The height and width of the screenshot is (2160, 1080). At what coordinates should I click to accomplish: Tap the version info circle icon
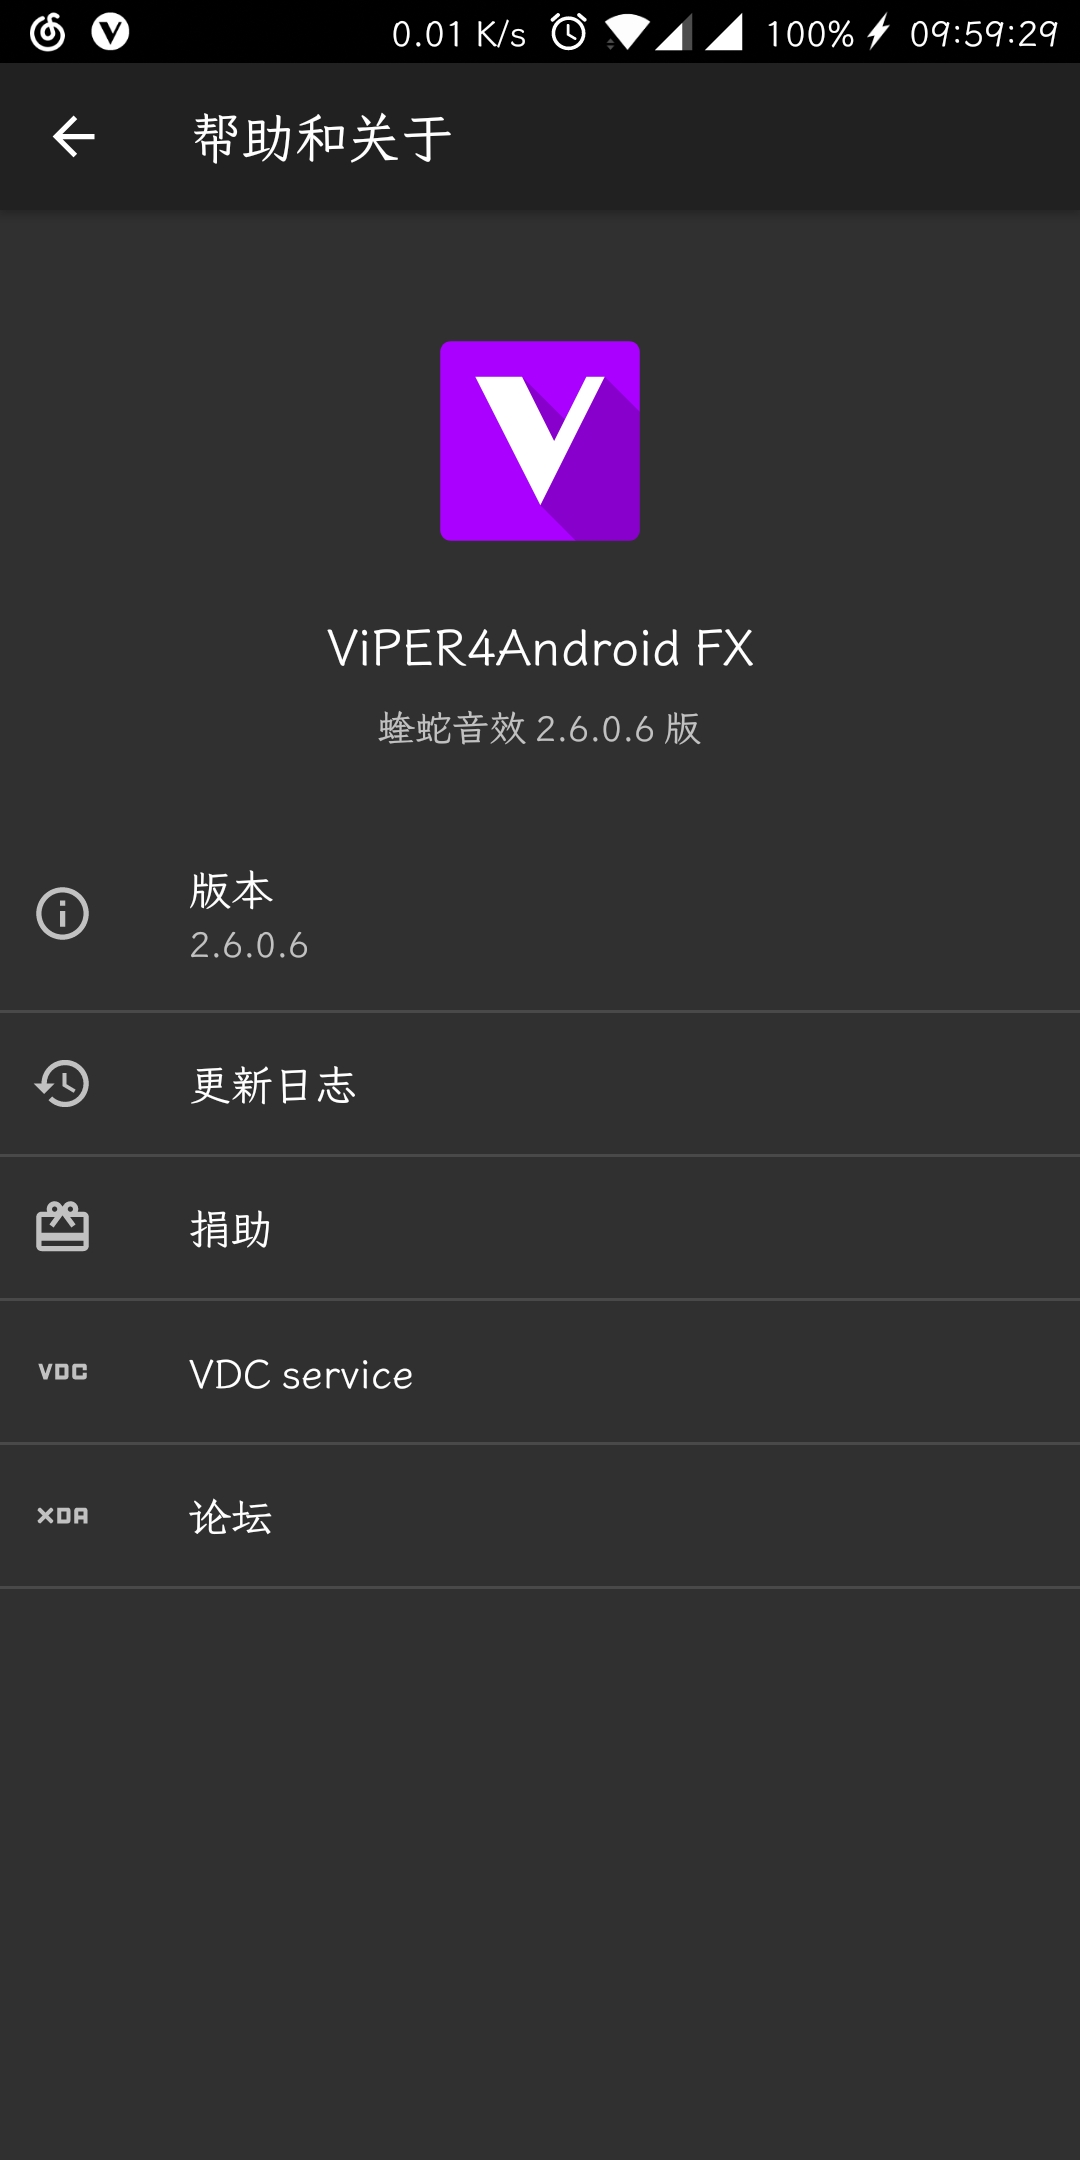coord(62,913)
